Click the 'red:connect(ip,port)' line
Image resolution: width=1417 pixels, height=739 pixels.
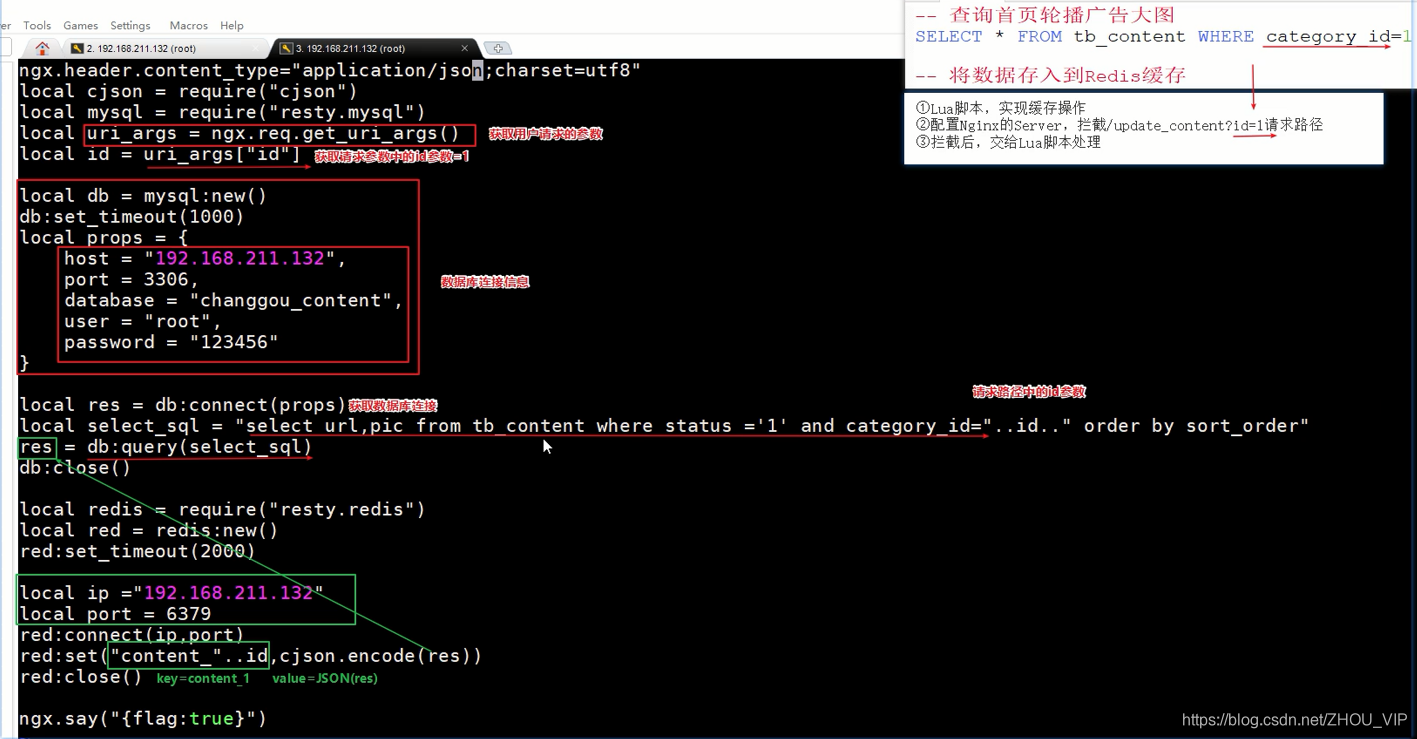click(x=132, y=635)
